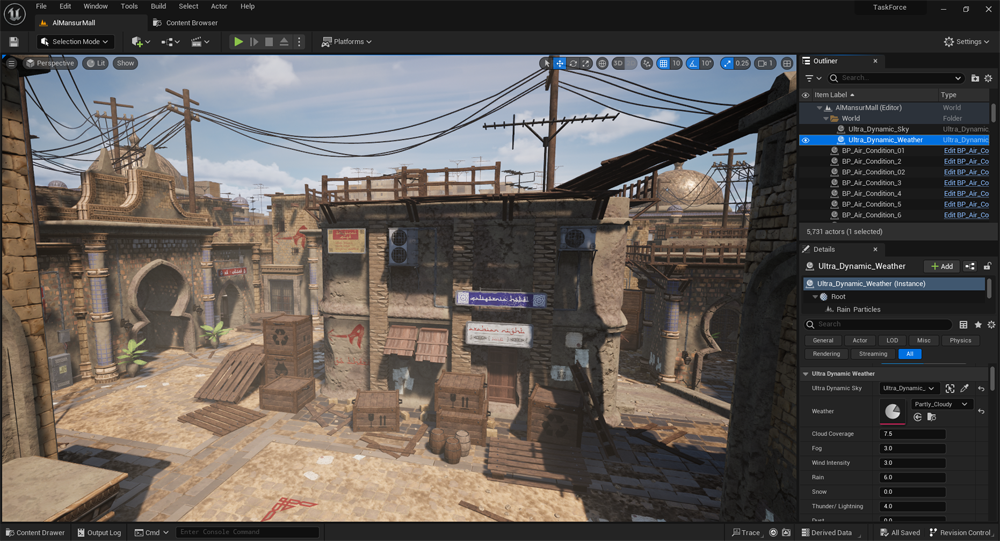Open the Partly_Cloudy weather dropdown

(x=941, y=404)
